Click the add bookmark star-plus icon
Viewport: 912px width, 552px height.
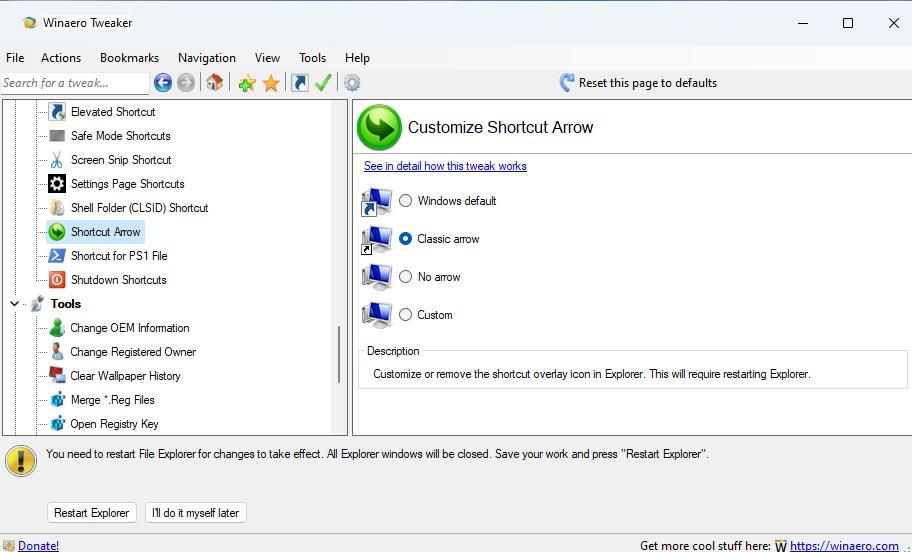(246, 83)
